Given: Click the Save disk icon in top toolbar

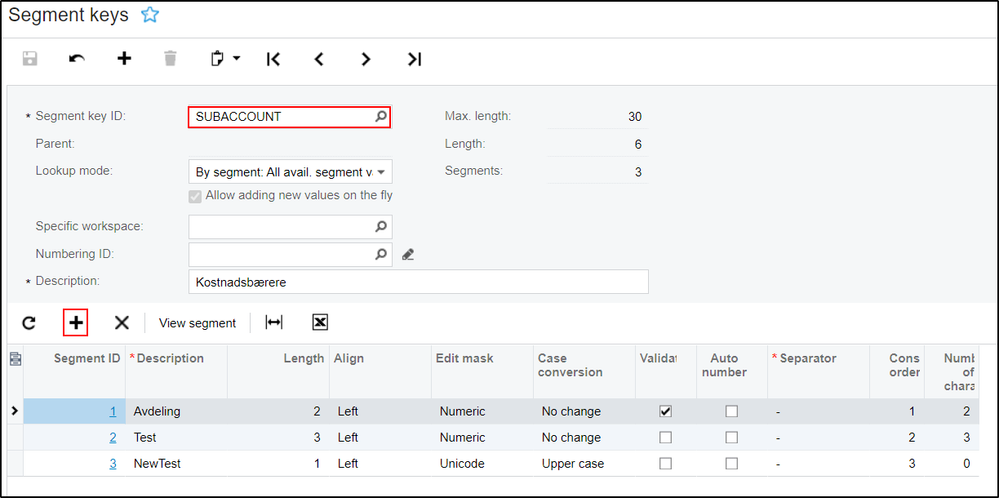Looking at the screenshot, I should coord(30,59).
